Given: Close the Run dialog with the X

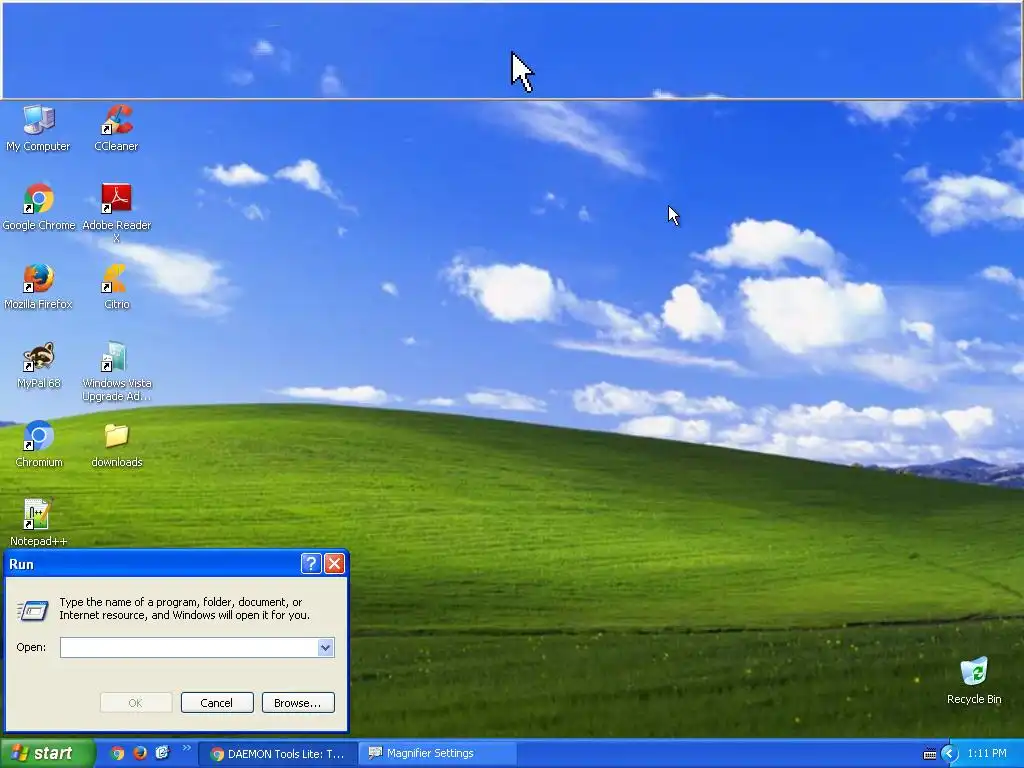Looking at the screenshot, I should pos(334,564).
